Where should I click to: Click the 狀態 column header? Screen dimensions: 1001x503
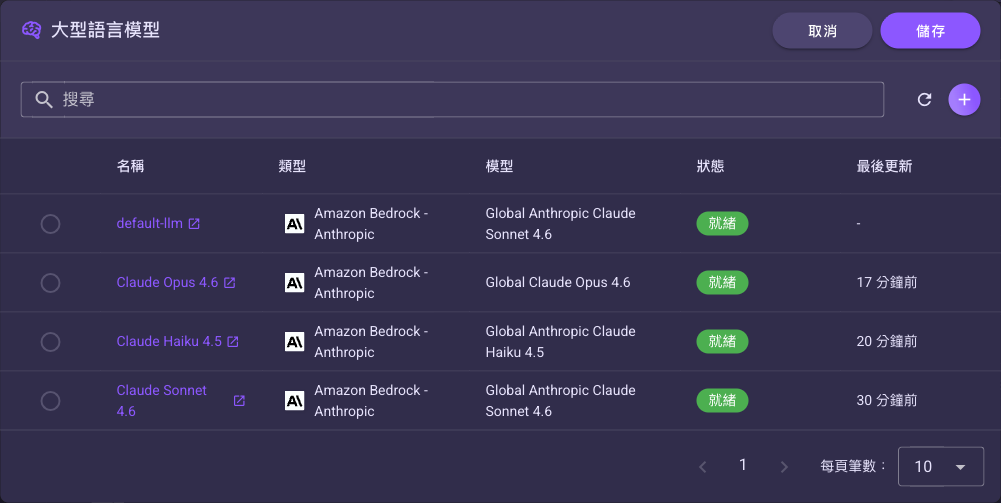pyautogui.click(x=710, y=167)
